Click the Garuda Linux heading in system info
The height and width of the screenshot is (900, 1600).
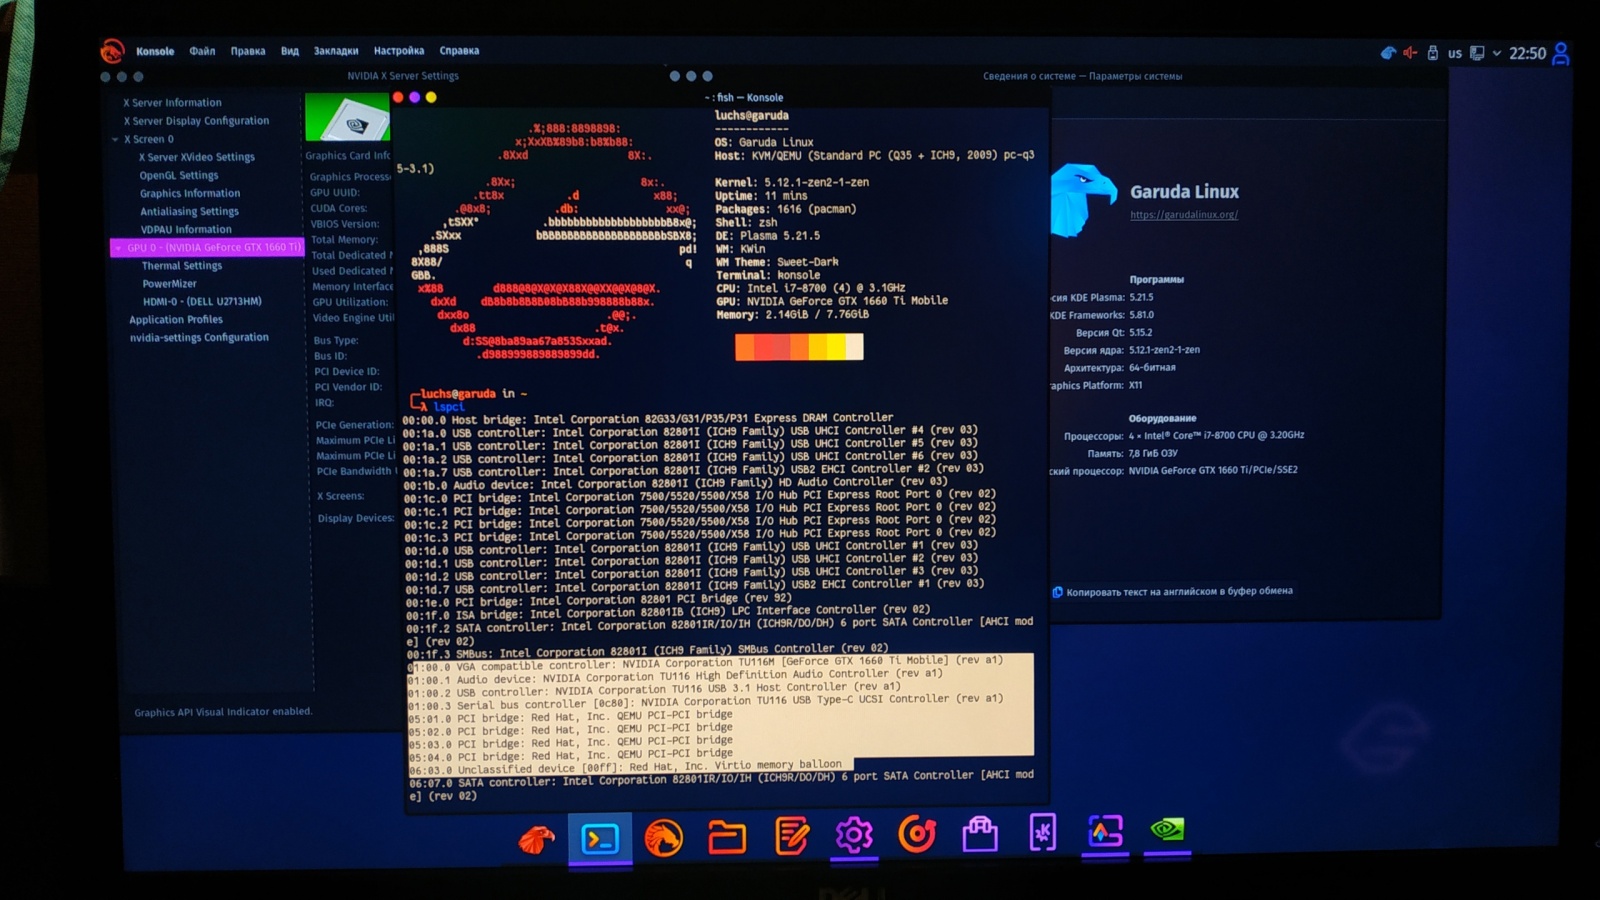[1184, 192]
